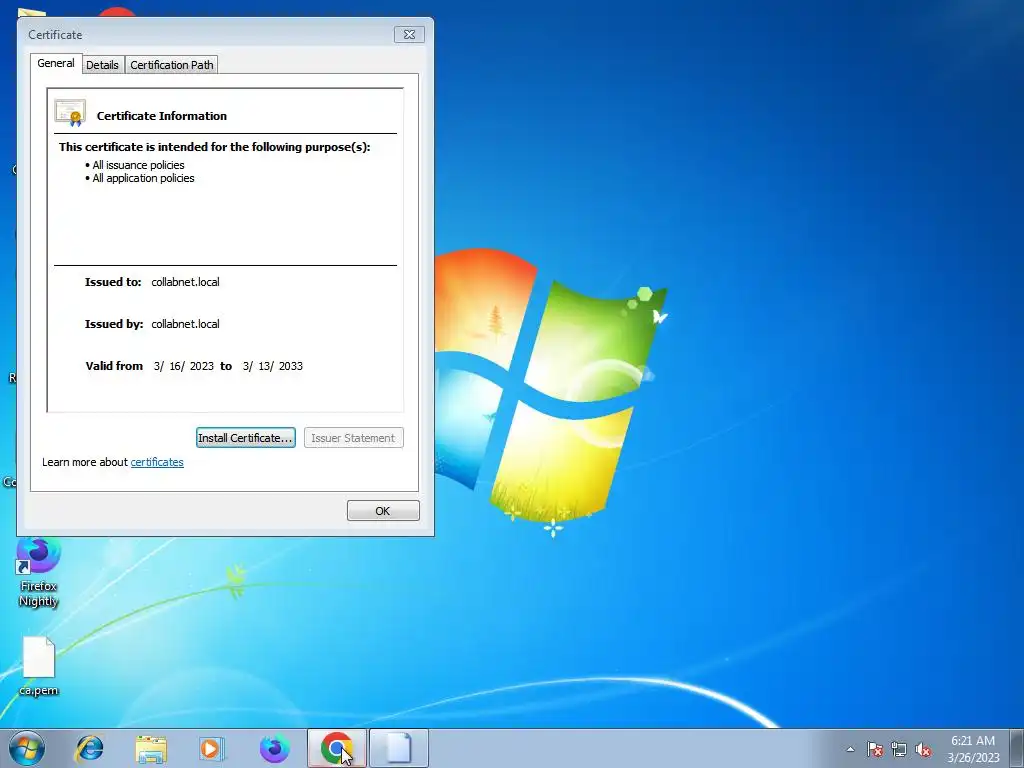Viewport: 1024px width, 768px height.
Task: Switch to Google Chrome in taskbar
Action: [x=337, y=748]
